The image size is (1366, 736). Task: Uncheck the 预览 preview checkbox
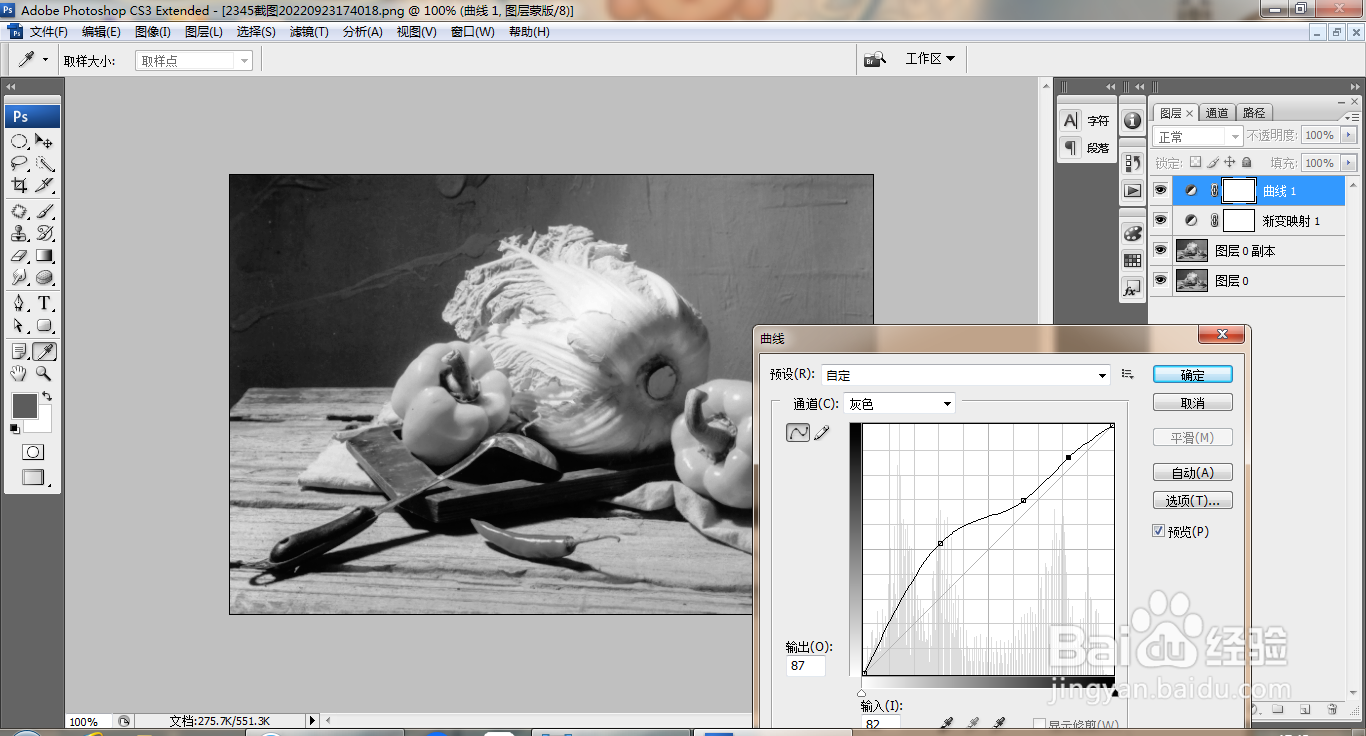tap(1159, 531)
